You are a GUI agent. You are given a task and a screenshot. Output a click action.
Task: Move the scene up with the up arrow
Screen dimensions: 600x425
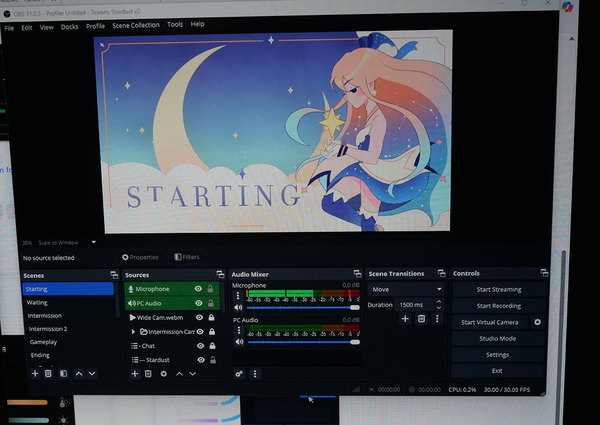pos(79,374)
